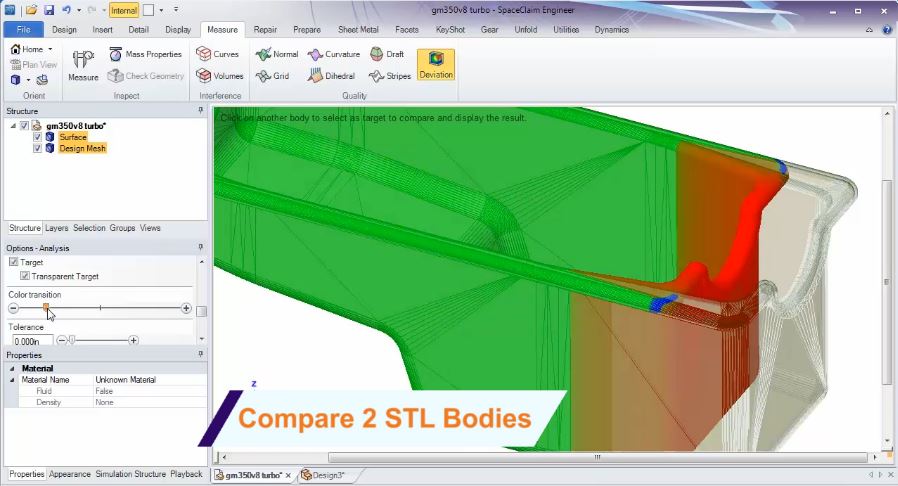The height and width of the screenshot is (486, 898).
Task: Open the view cube dropdown arrow in Orient
Action: 28,80
